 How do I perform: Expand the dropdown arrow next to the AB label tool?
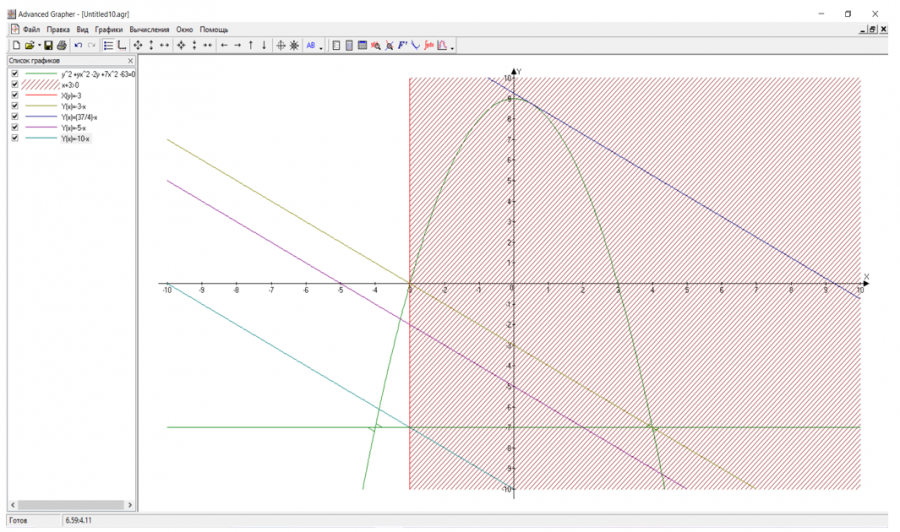321,46
